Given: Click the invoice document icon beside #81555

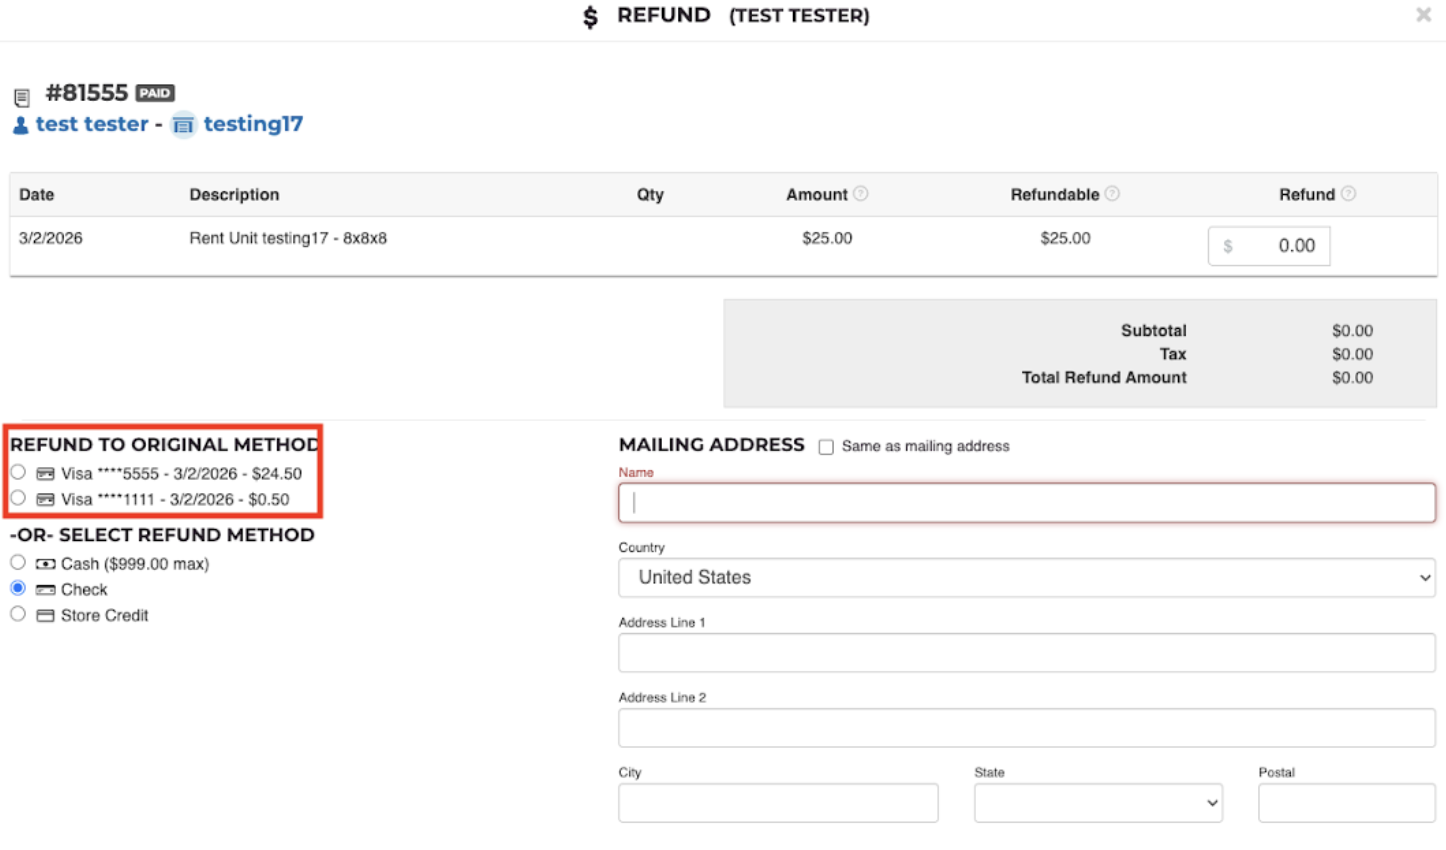Looking at the screenshot, I should click(x=22, y=97).
